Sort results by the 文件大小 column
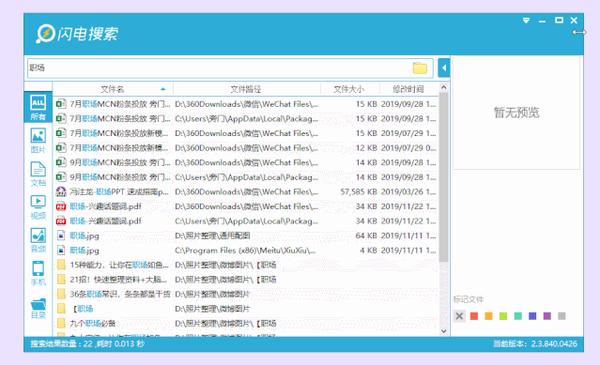The width and height of the screenshot is (600, 365). click(x=349, y=89)
